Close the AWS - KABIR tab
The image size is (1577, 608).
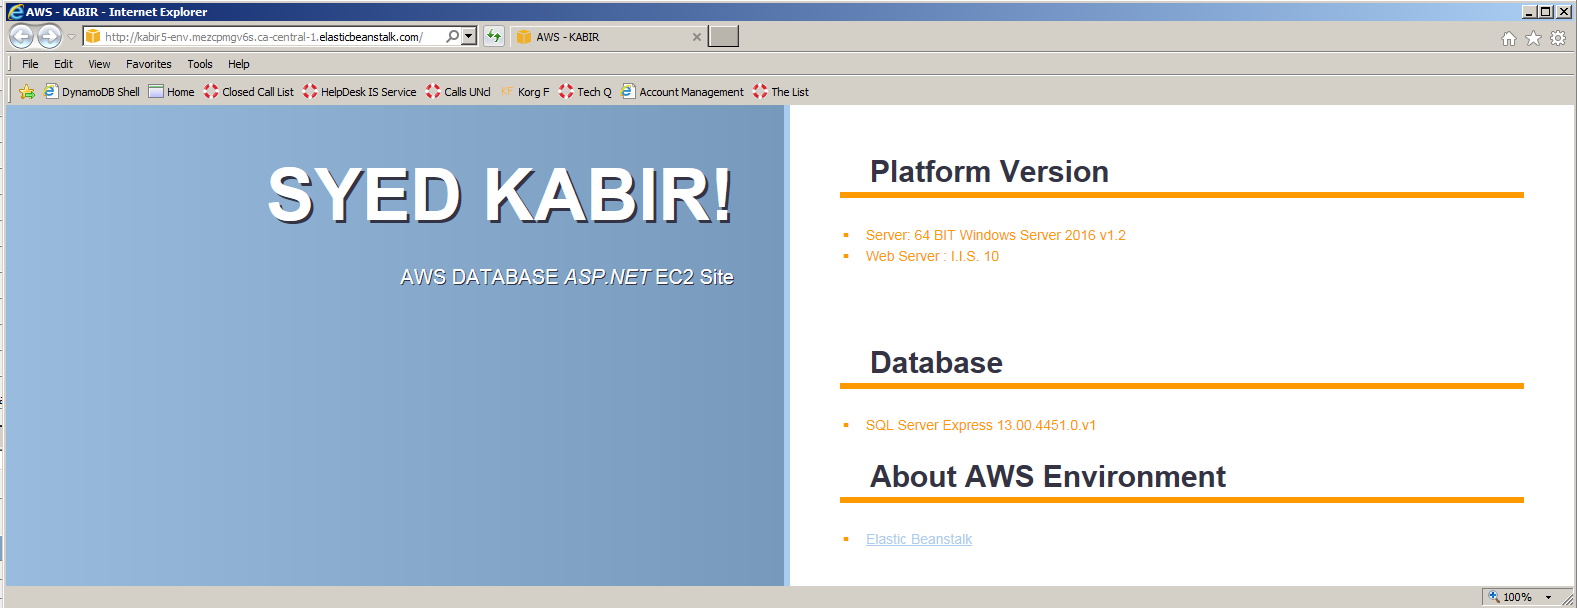697,37
